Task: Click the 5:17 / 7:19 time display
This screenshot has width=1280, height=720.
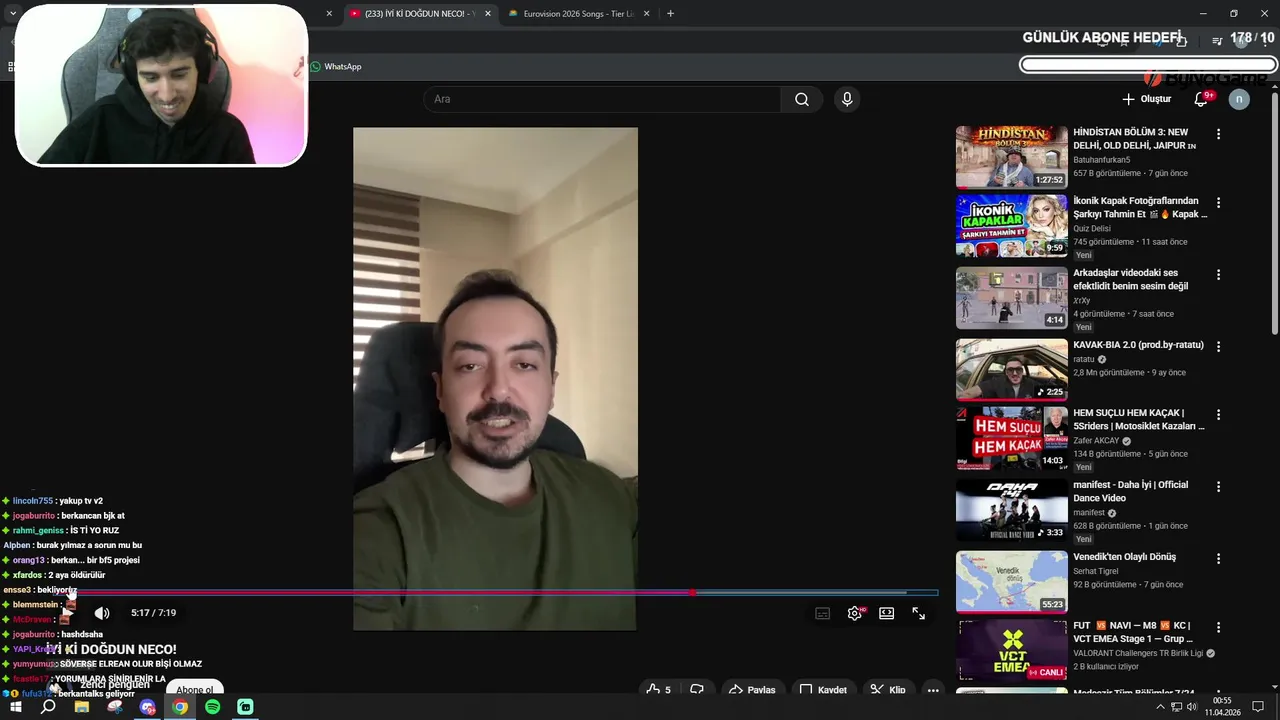Action: point(153,613)
